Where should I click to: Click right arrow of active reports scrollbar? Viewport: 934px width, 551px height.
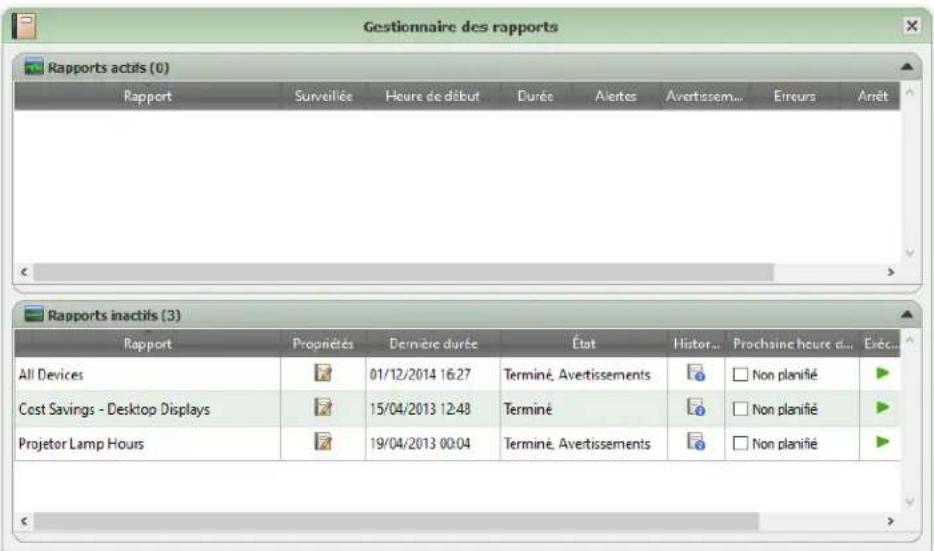891,272
